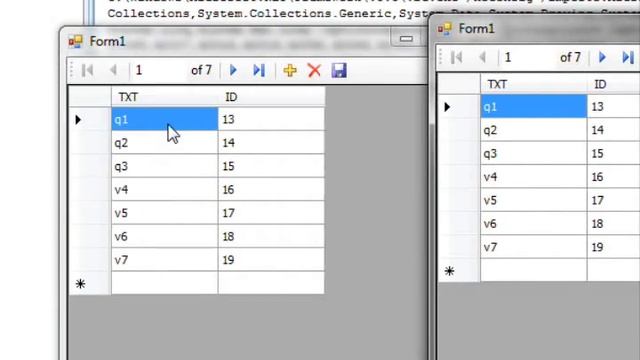Click current-row arrow header in left Form1

90,119
